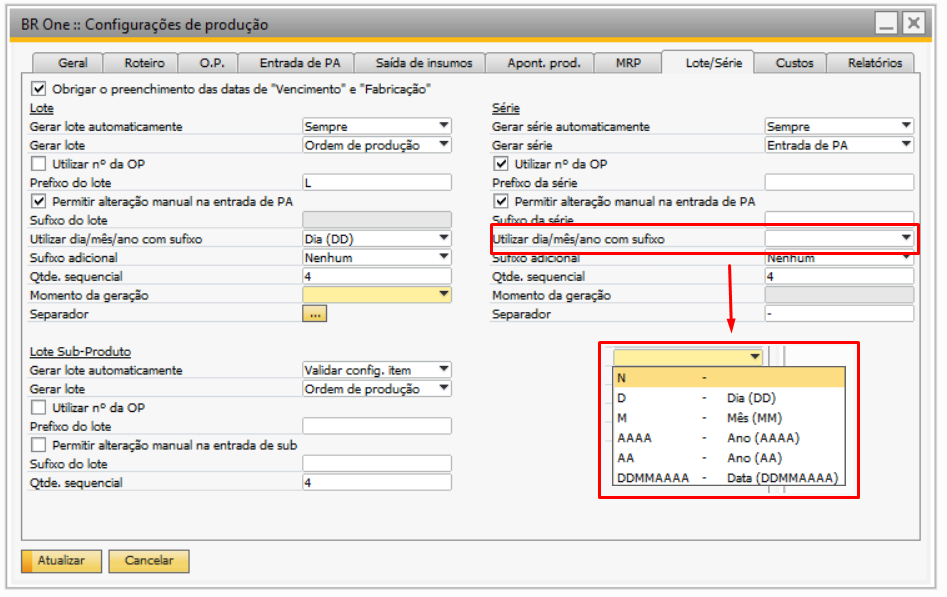Expand Série 'Gerar série' Entrada de PA dropdown

(x=905, y=145)
